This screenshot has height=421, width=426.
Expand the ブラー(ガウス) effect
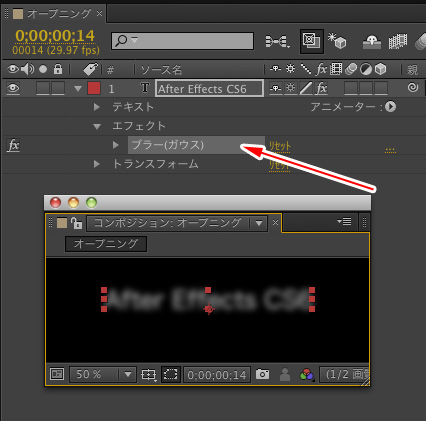pos(116,145)
